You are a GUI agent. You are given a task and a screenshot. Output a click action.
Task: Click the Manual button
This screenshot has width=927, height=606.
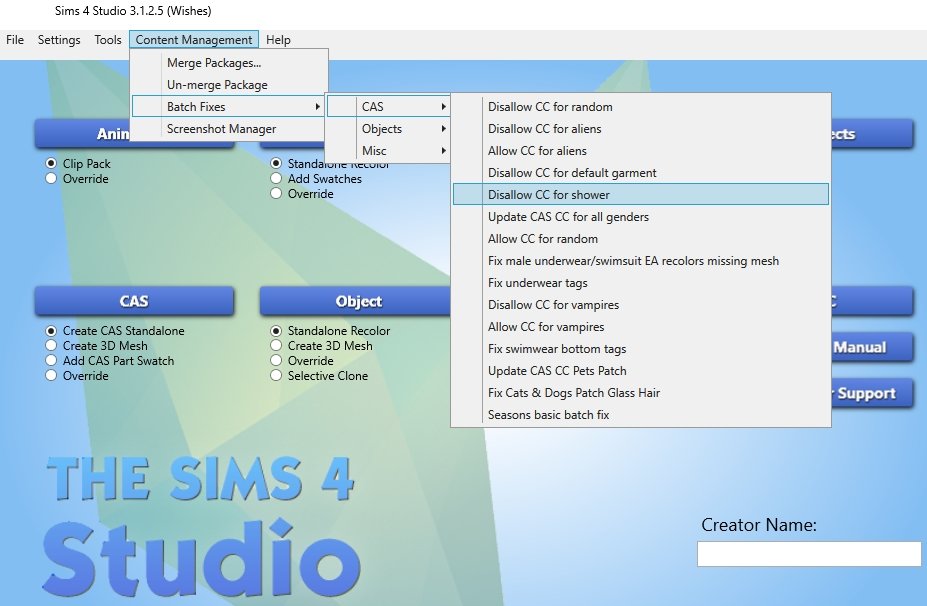(x=872, y=347)
